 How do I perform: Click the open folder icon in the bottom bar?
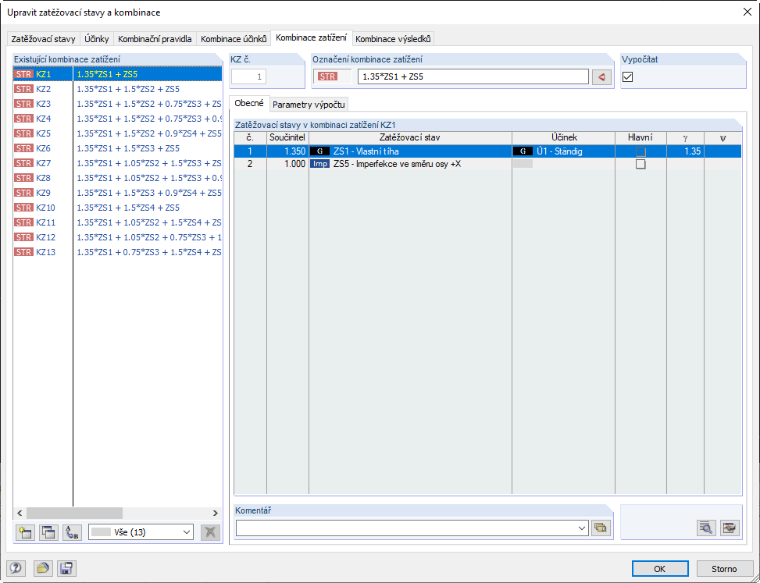coord(43,568)
